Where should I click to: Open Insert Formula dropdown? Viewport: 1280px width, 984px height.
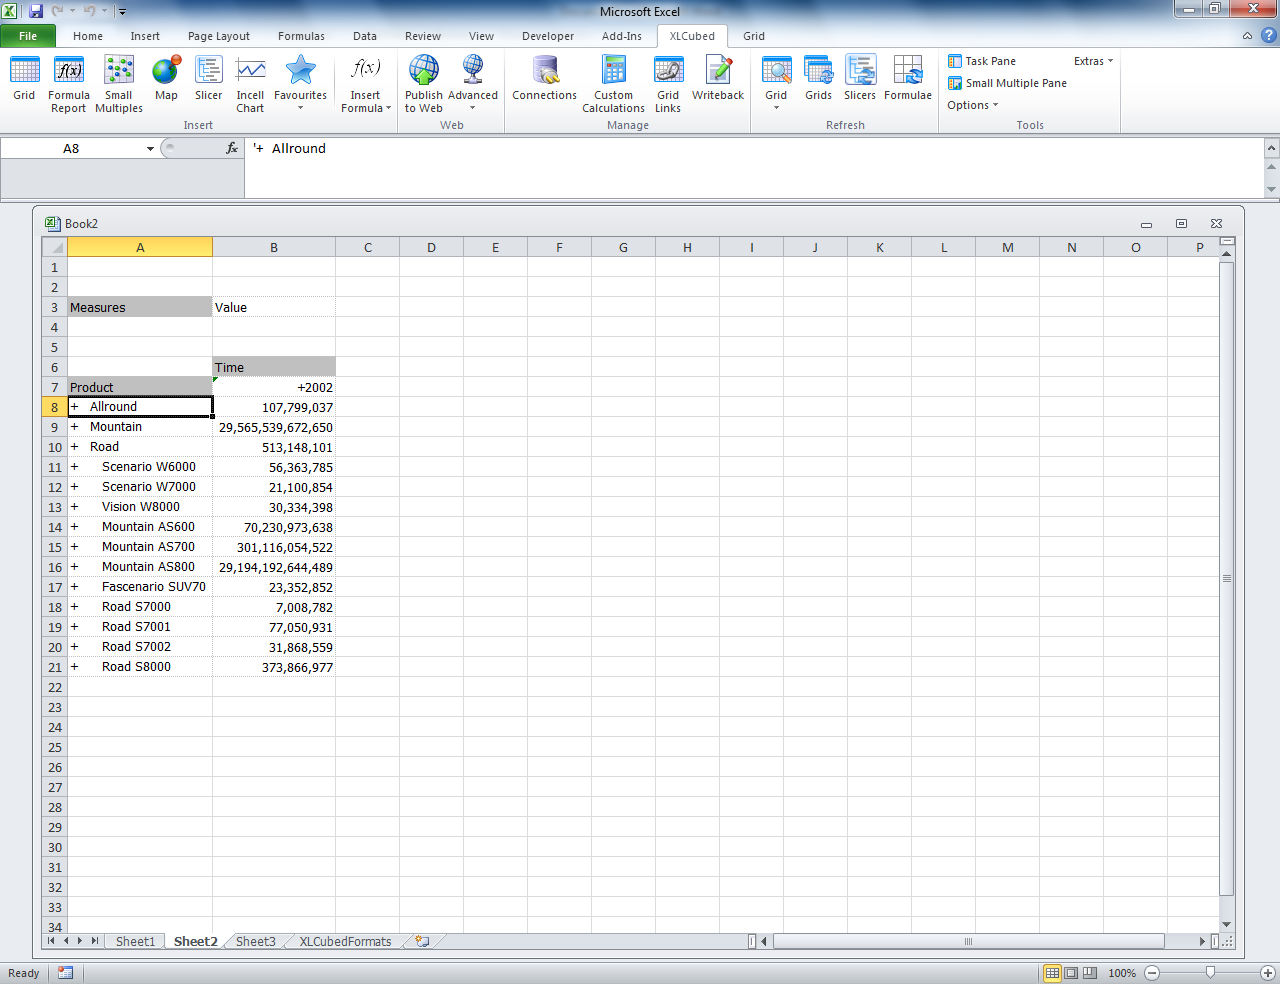[x=366, y=84]
